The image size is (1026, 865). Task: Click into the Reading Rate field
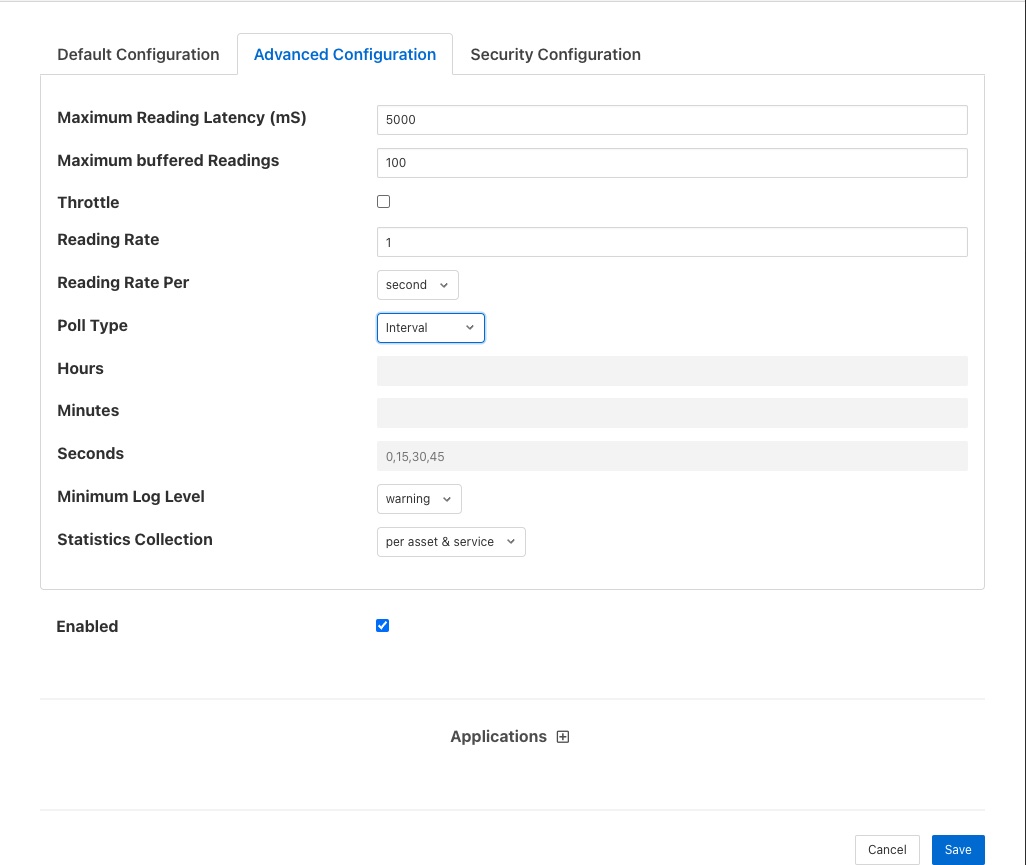click(x=672, y=242)
